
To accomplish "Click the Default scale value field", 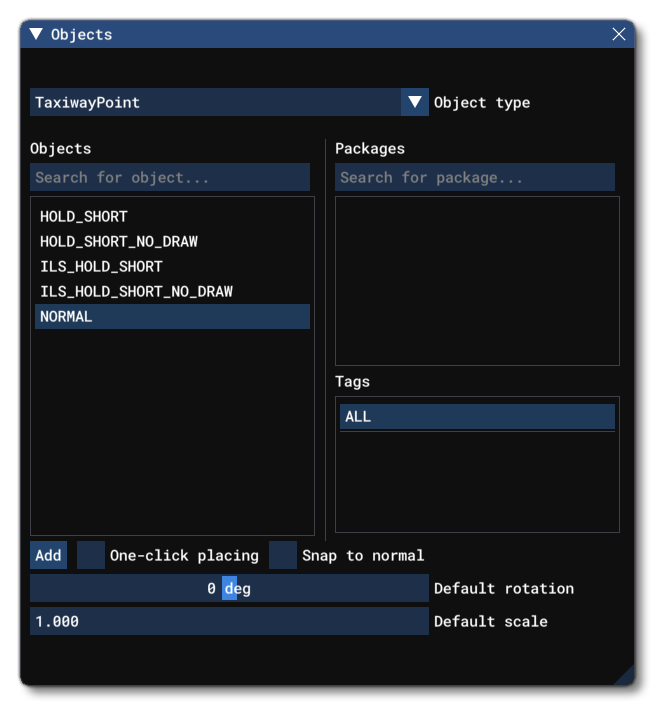I will [229, 621].
